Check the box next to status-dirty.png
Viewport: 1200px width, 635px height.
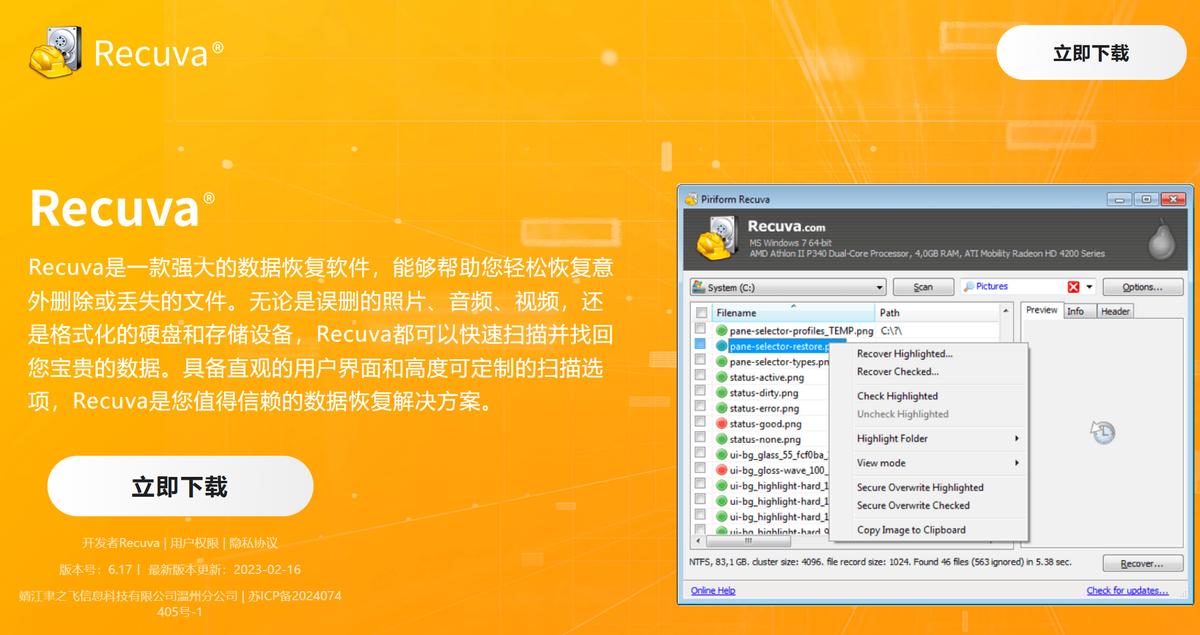(x=700, y=393)
